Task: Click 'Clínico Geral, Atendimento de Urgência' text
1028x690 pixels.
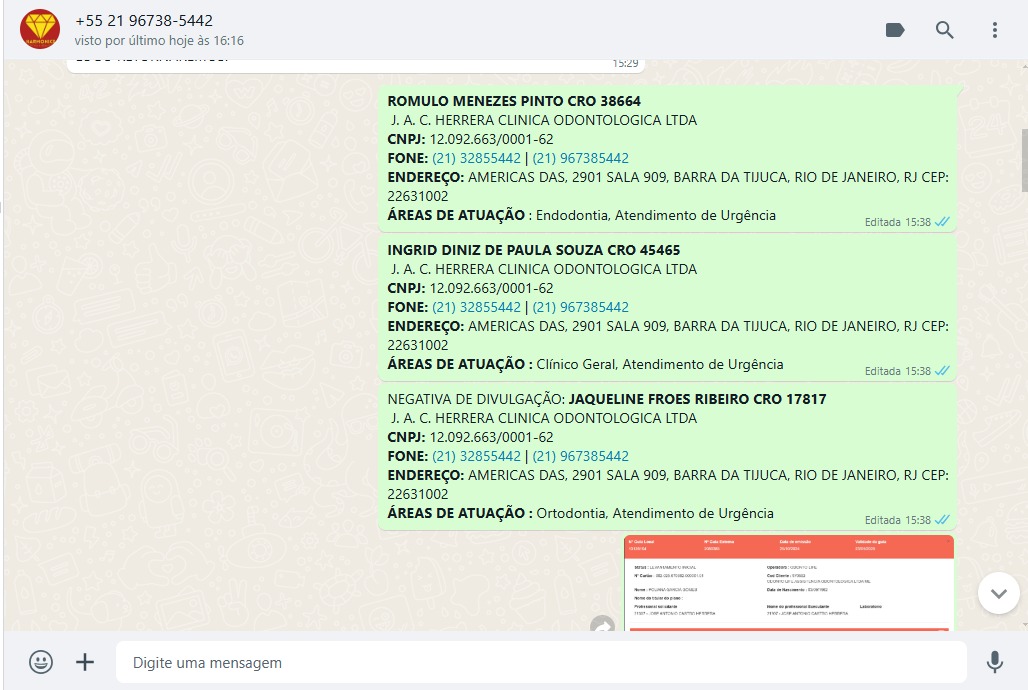Action: [x=660, y=364]
